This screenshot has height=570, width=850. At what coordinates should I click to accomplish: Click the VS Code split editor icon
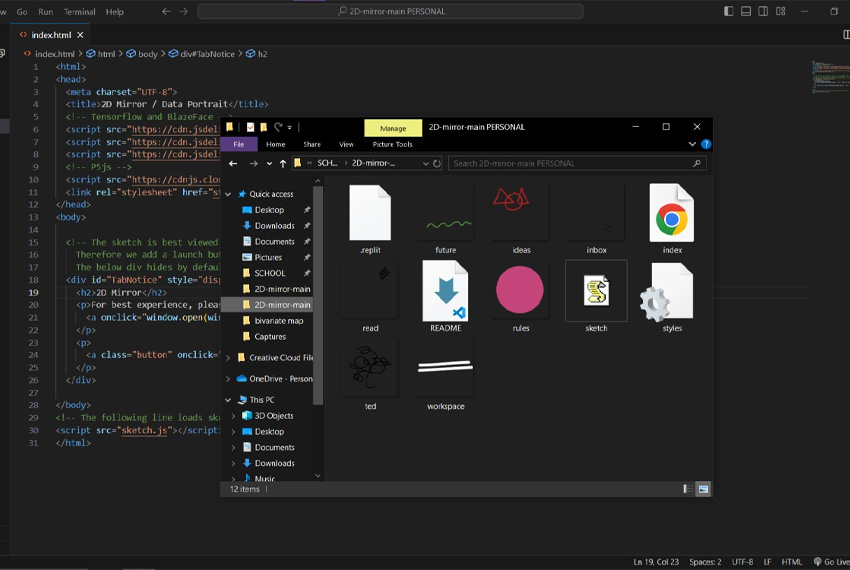[x=846, y=34]
